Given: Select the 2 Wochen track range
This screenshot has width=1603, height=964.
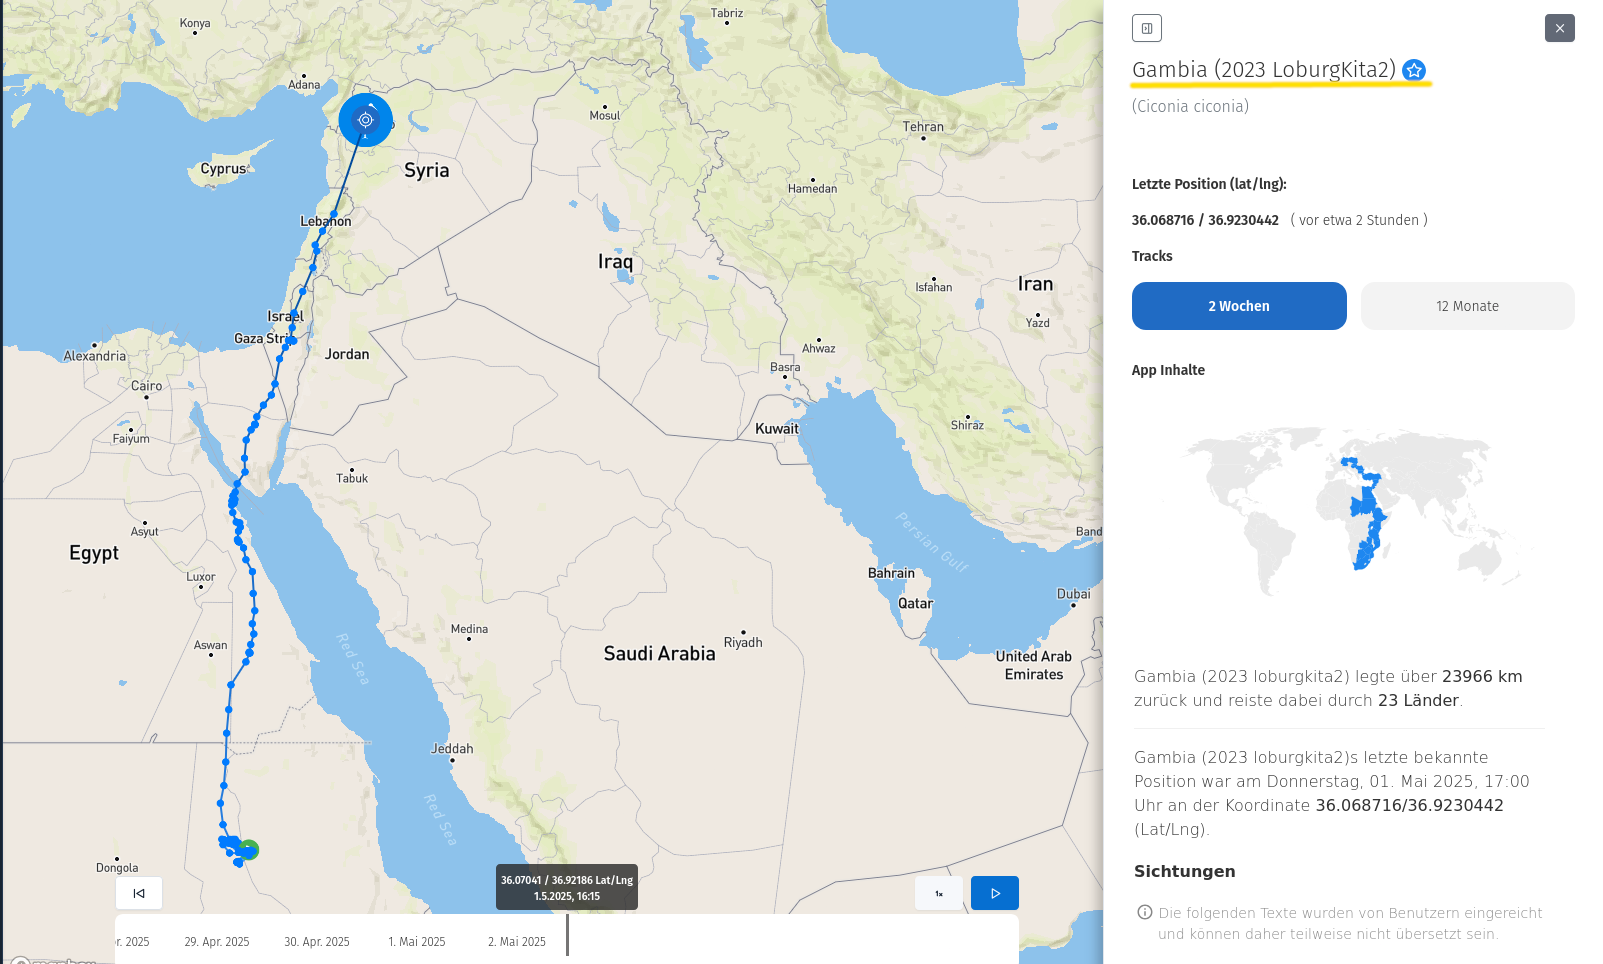Looking at the screenshot, I should tap(1238, 306).
